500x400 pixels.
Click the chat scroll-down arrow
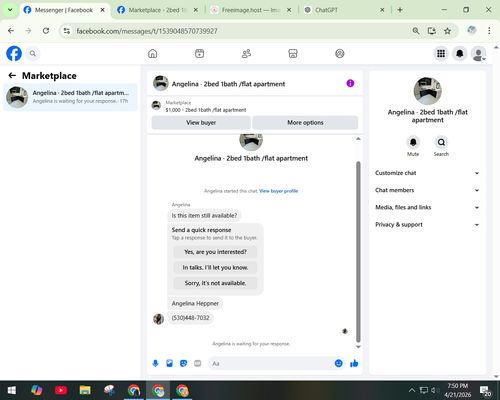[x=358, y=347]
